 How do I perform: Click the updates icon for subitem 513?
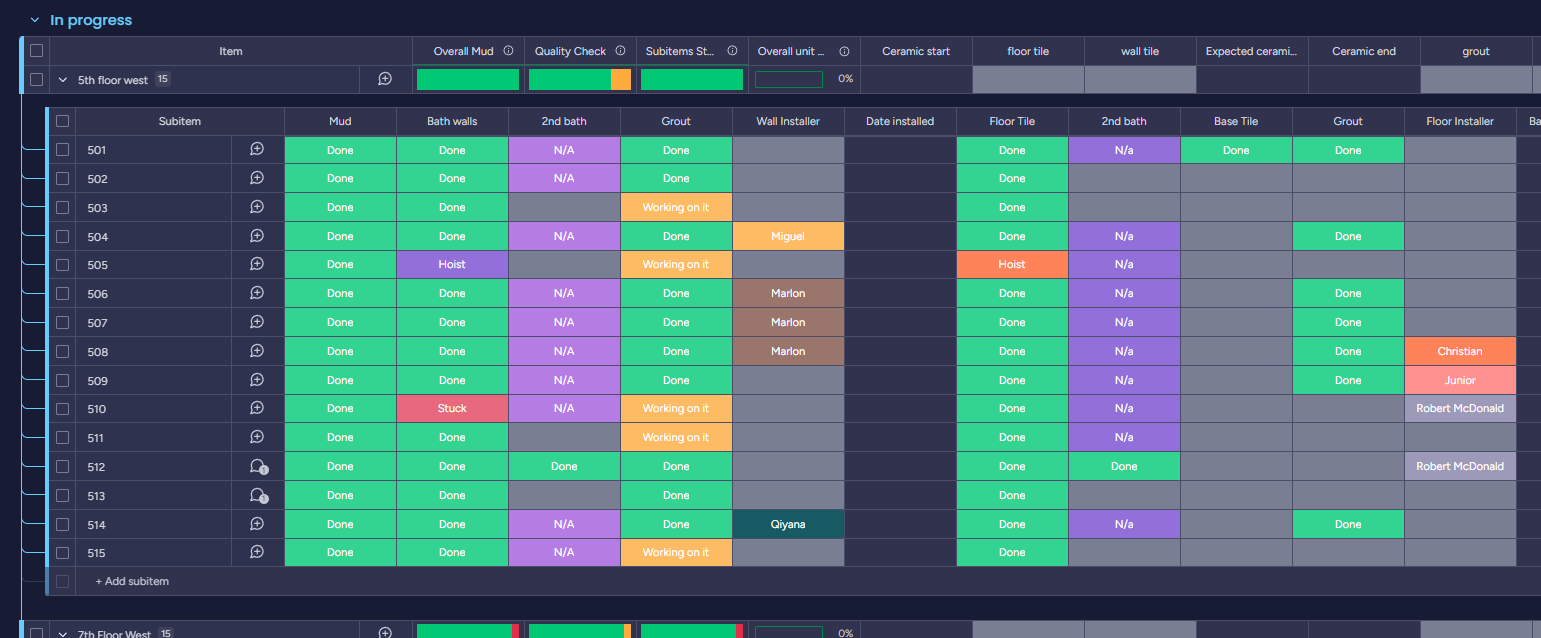[257, 496]
